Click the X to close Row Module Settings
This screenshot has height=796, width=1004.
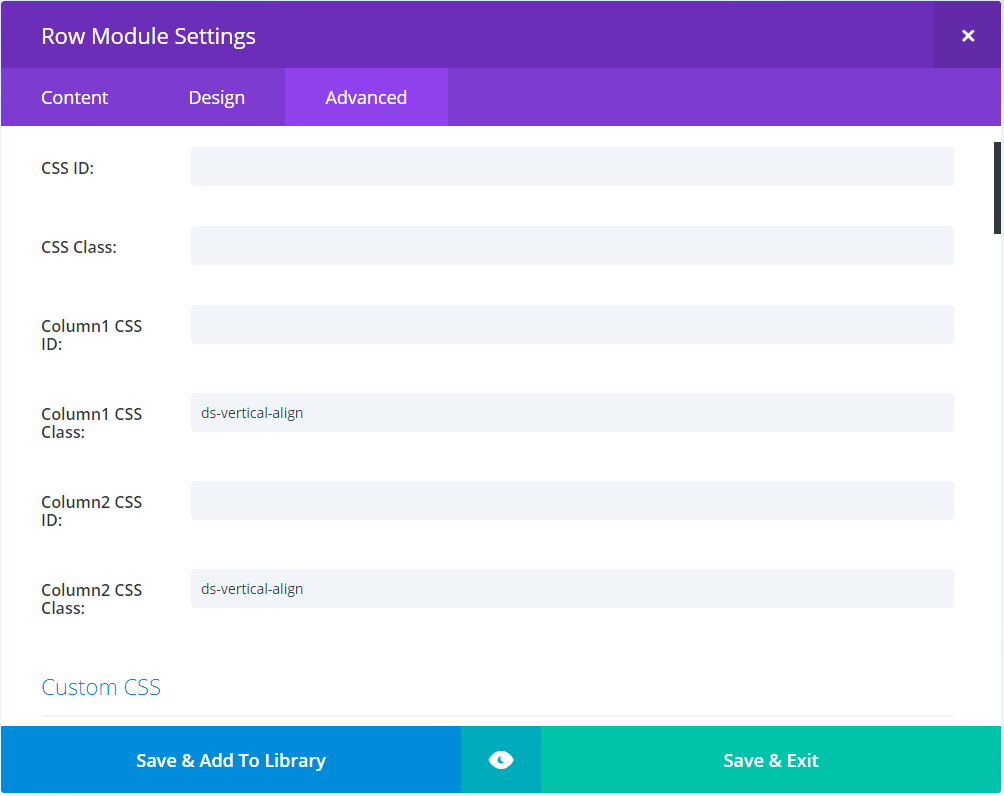(x=967, y=35)
